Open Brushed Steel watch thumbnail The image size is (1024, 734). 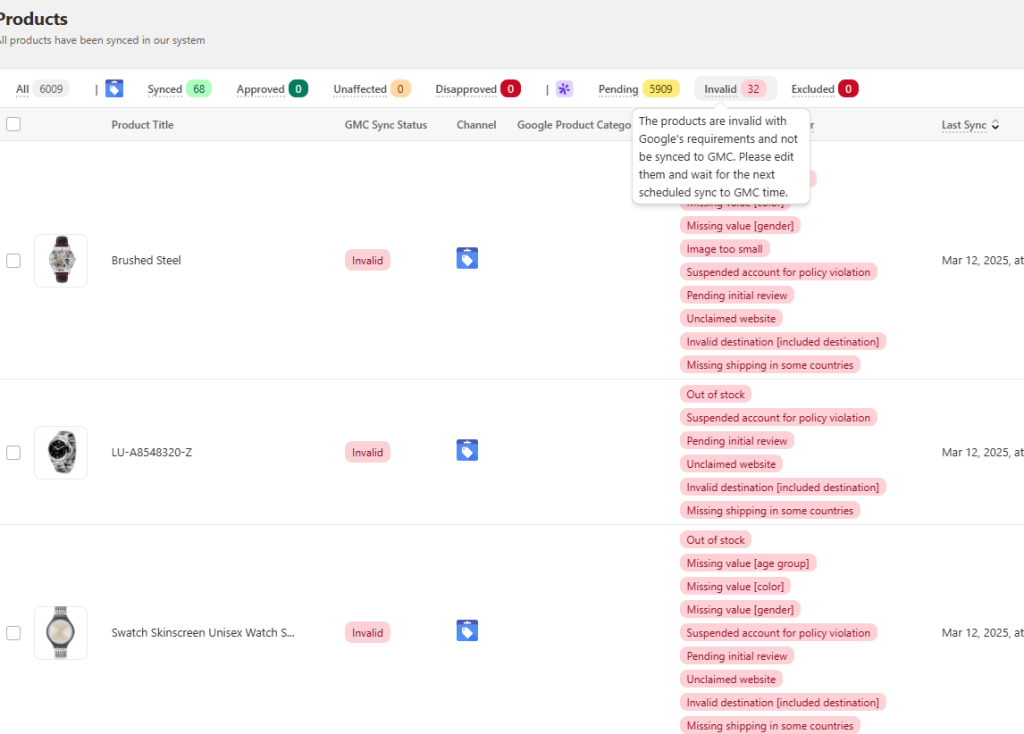(x=61, y=261)
